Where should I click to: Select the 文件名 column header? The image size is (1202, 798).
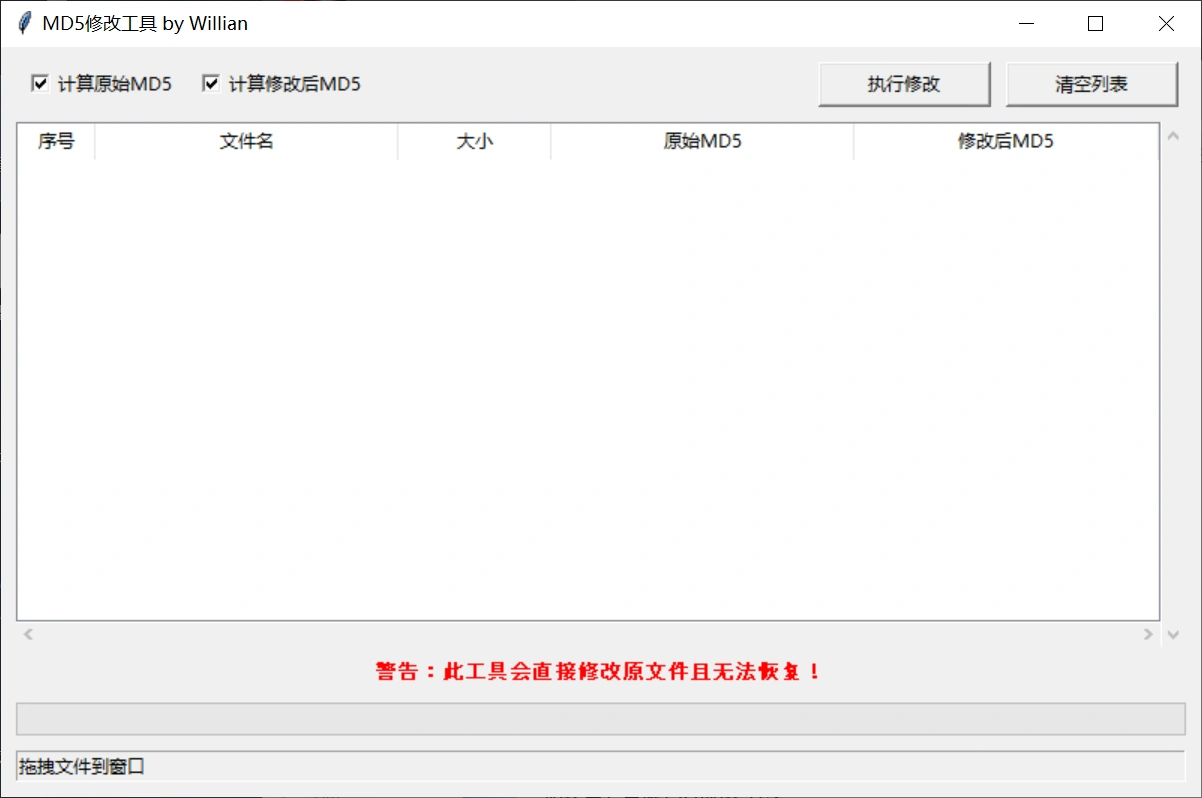[245, 141]
